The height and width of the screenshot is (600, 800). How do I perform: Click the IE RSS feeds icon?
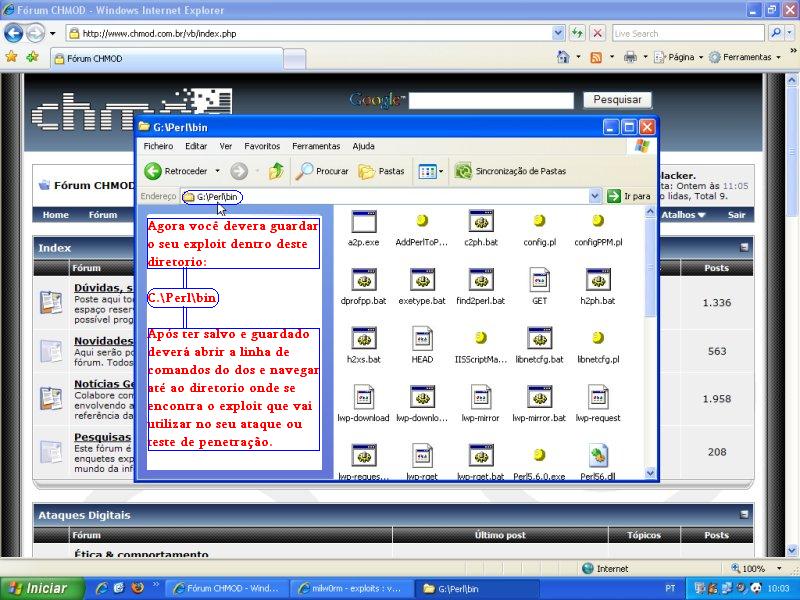tap(596, 57)
